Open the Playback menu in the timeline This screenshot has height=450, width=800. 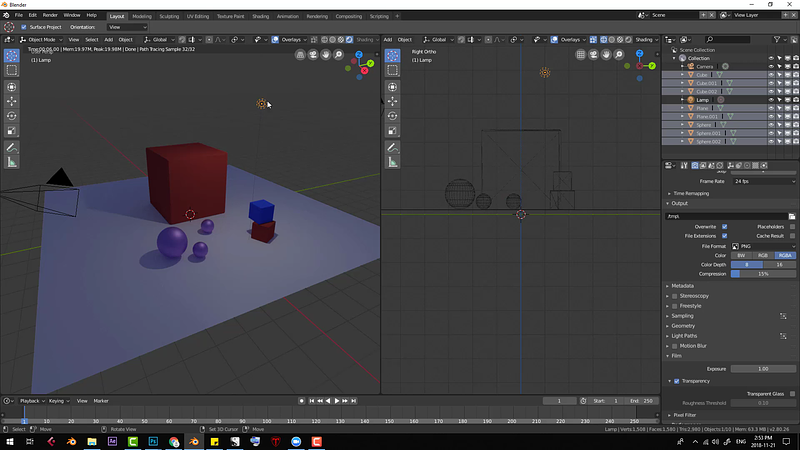(31, 401)
